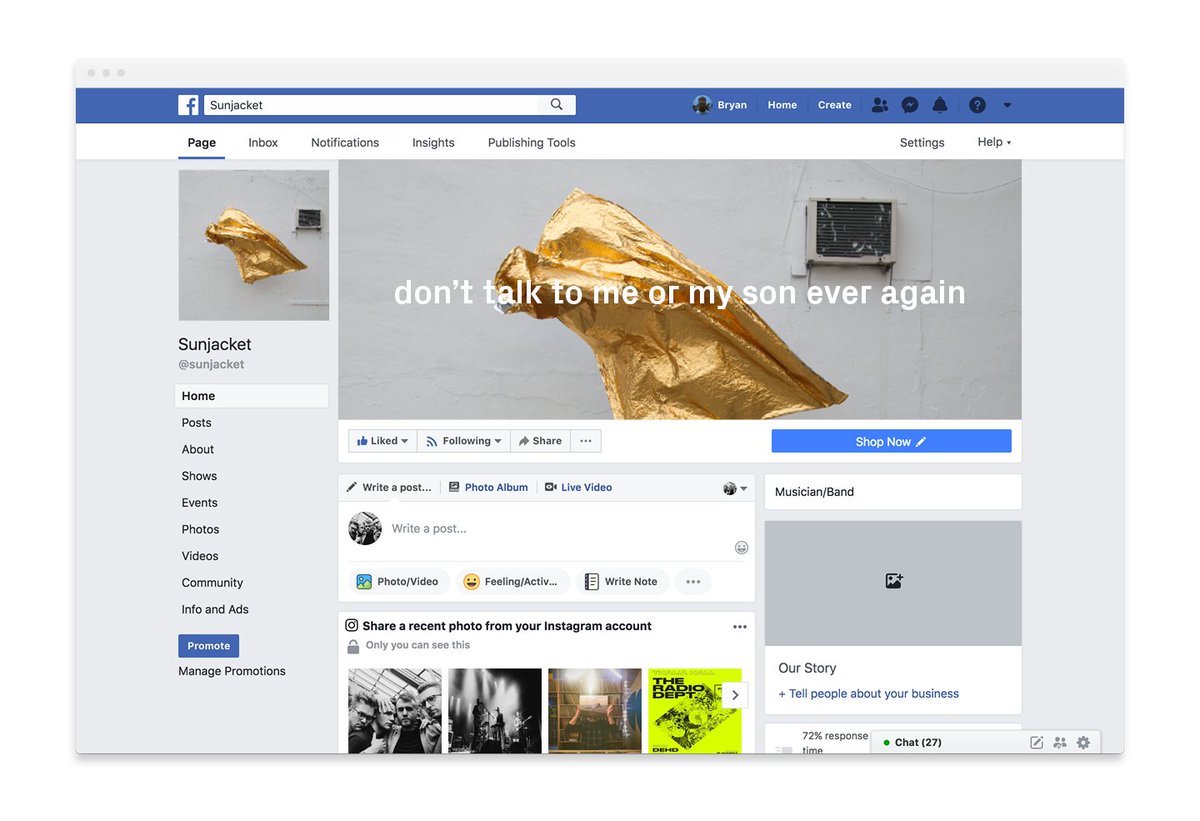Open the Insights tab

pyautogui.click(x=433, y=142)
